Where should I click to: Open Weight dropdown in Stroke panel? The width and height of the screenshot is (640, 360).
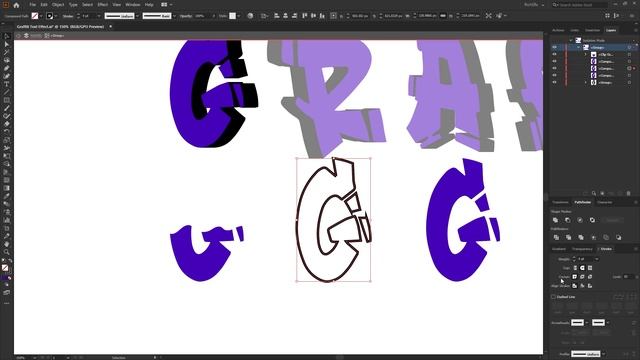click(x=597, y=259)
